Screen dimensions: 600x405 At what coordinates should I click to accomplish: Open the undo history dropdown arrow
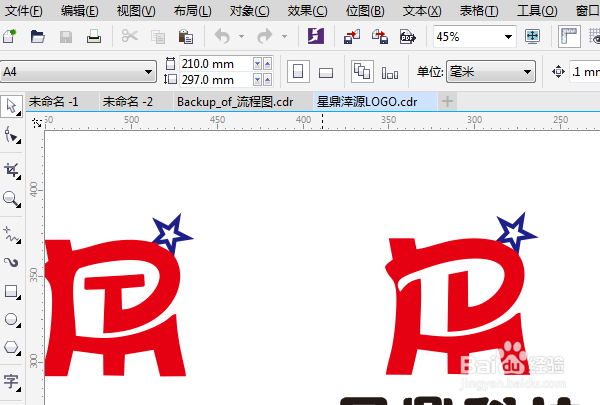(x=241, y=37)
